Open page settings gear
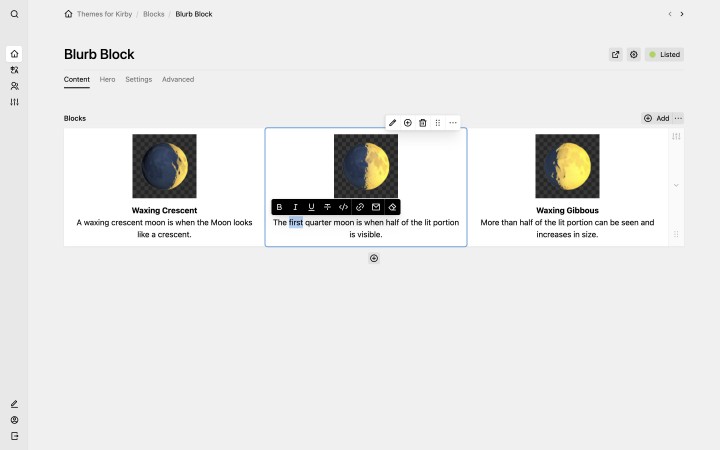The image size is (720, 450). pos(634,54)
